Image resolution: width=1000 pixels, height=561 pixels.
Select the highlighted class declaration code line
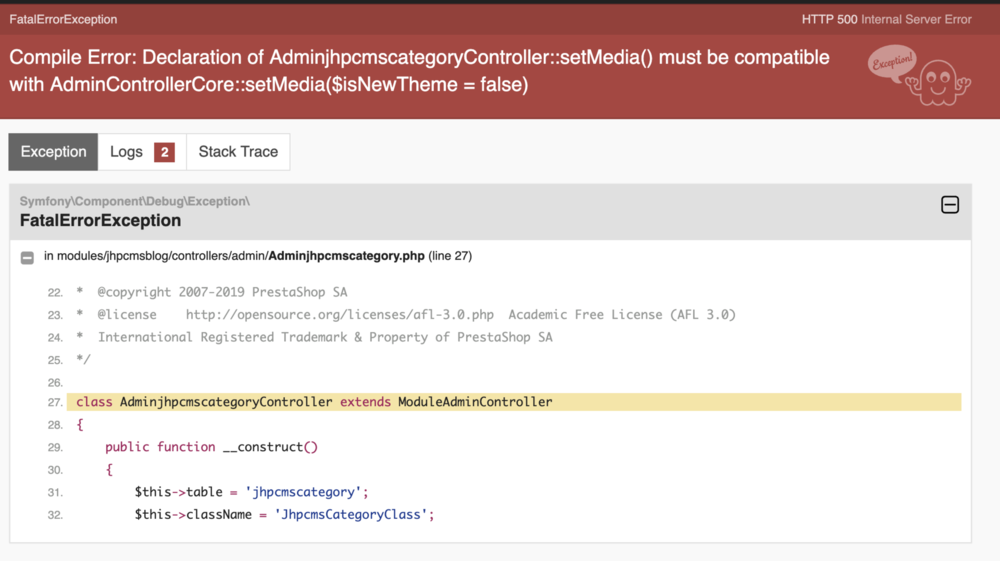tap(314, 402)
